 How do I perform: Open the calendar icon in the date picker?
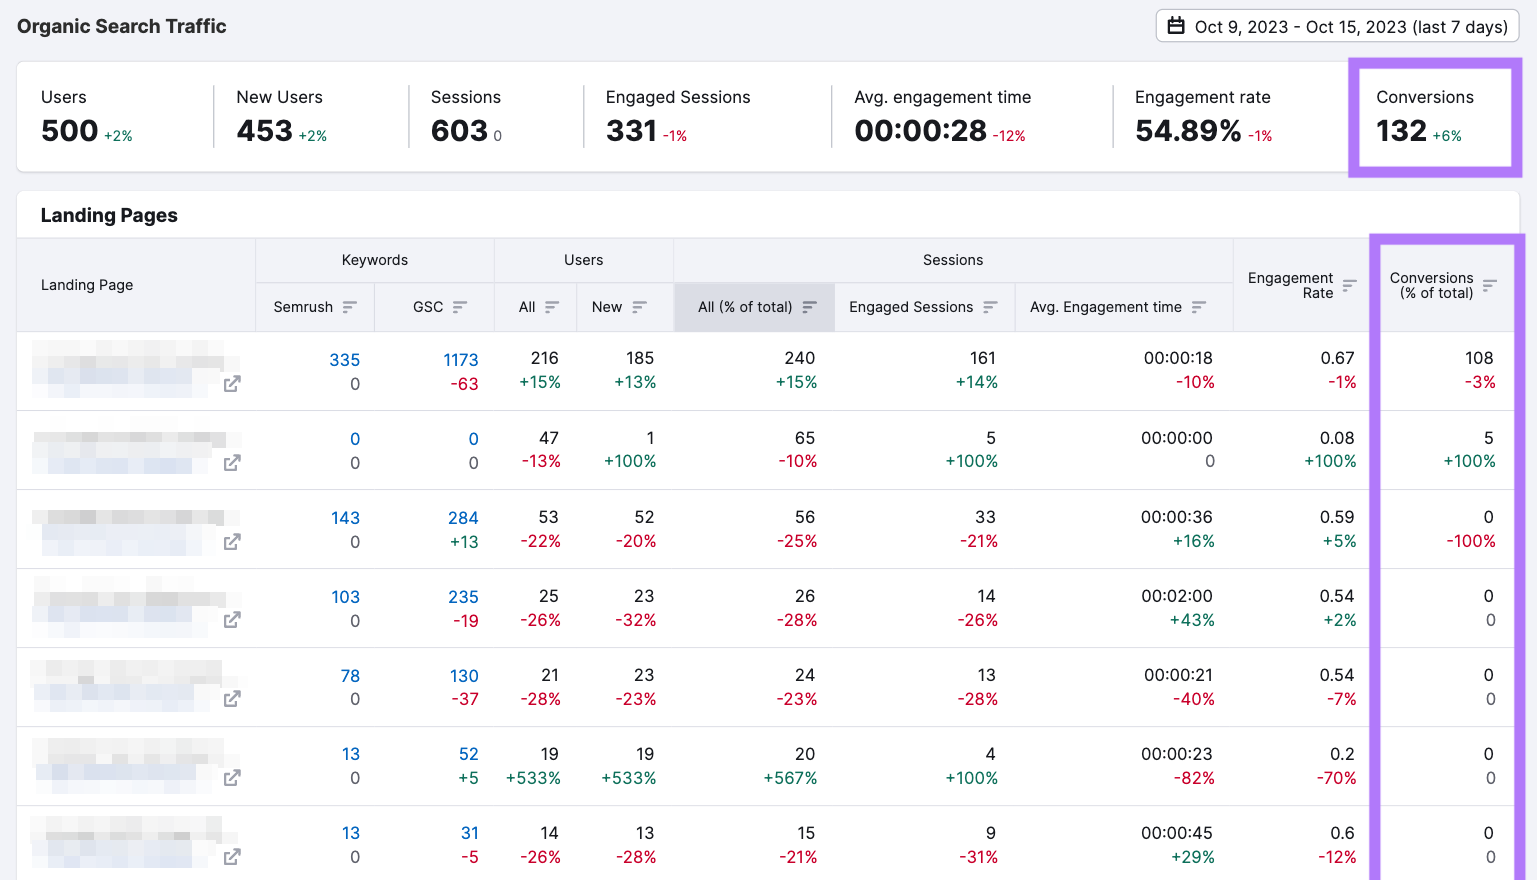[1177, 26]
